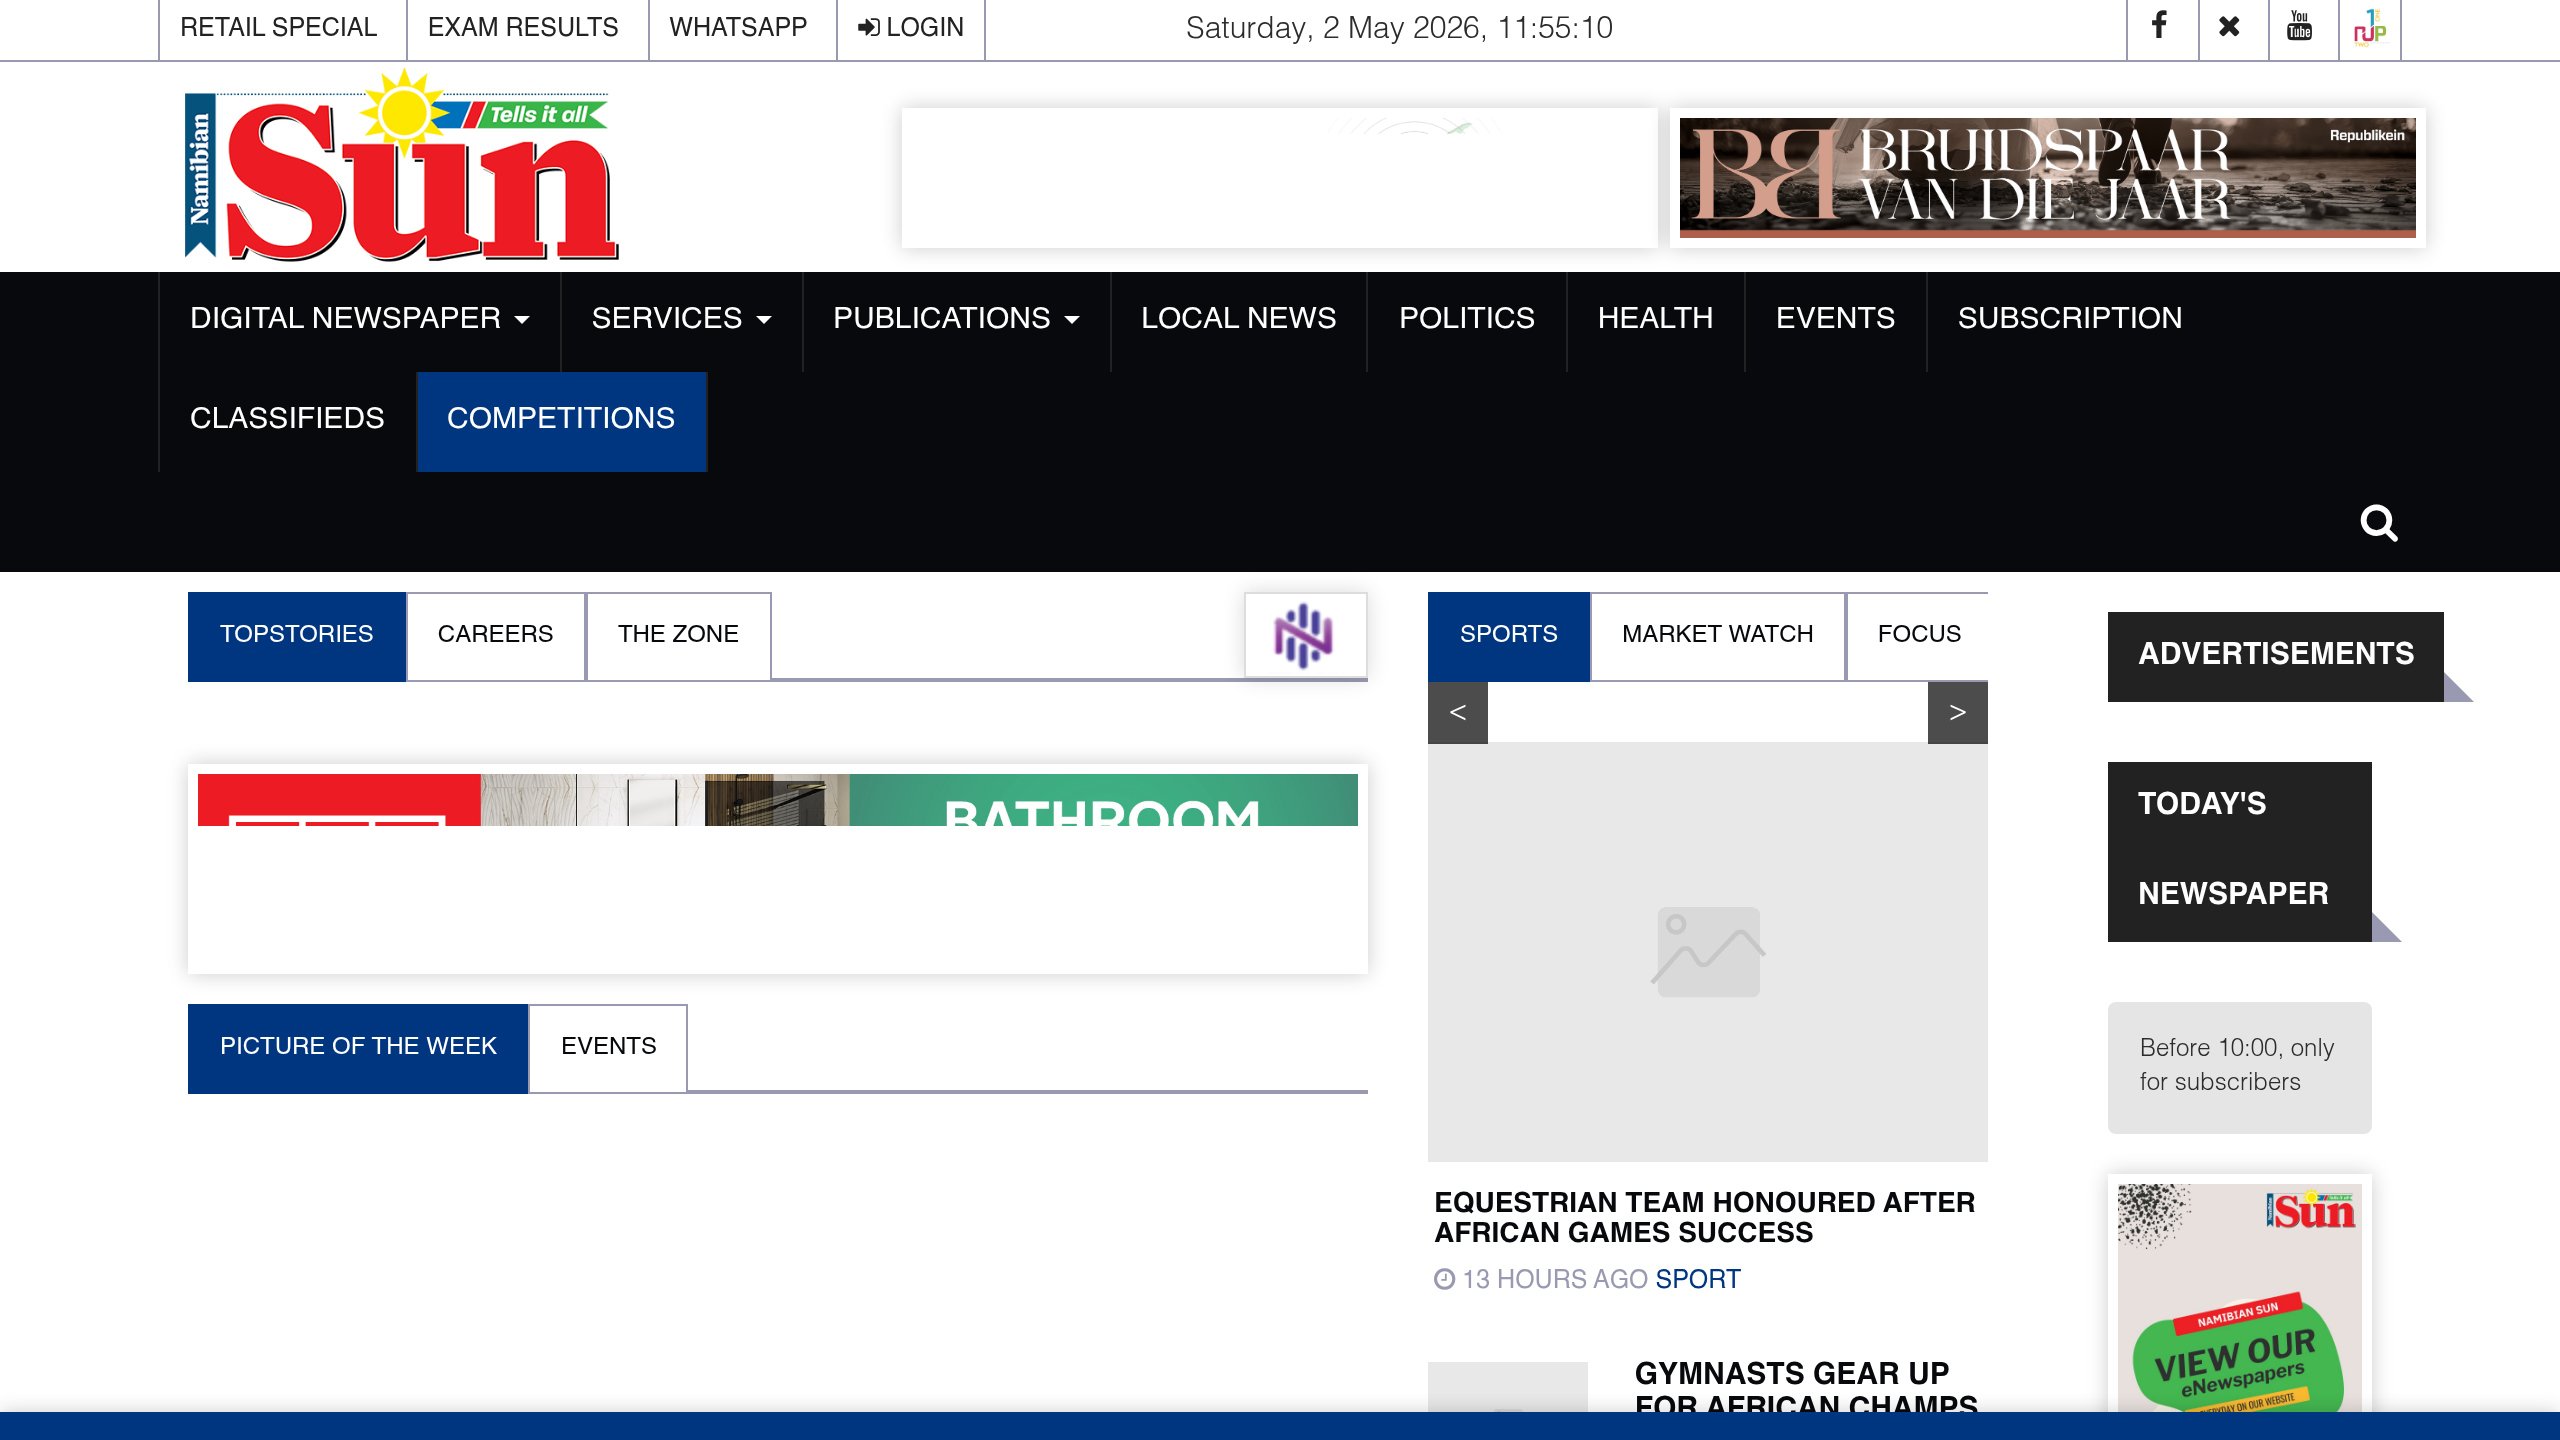Open Equestrian Team Honoured article headline
This screenshot has height=1440, width=2560.
click(x=1704, y=1217)
